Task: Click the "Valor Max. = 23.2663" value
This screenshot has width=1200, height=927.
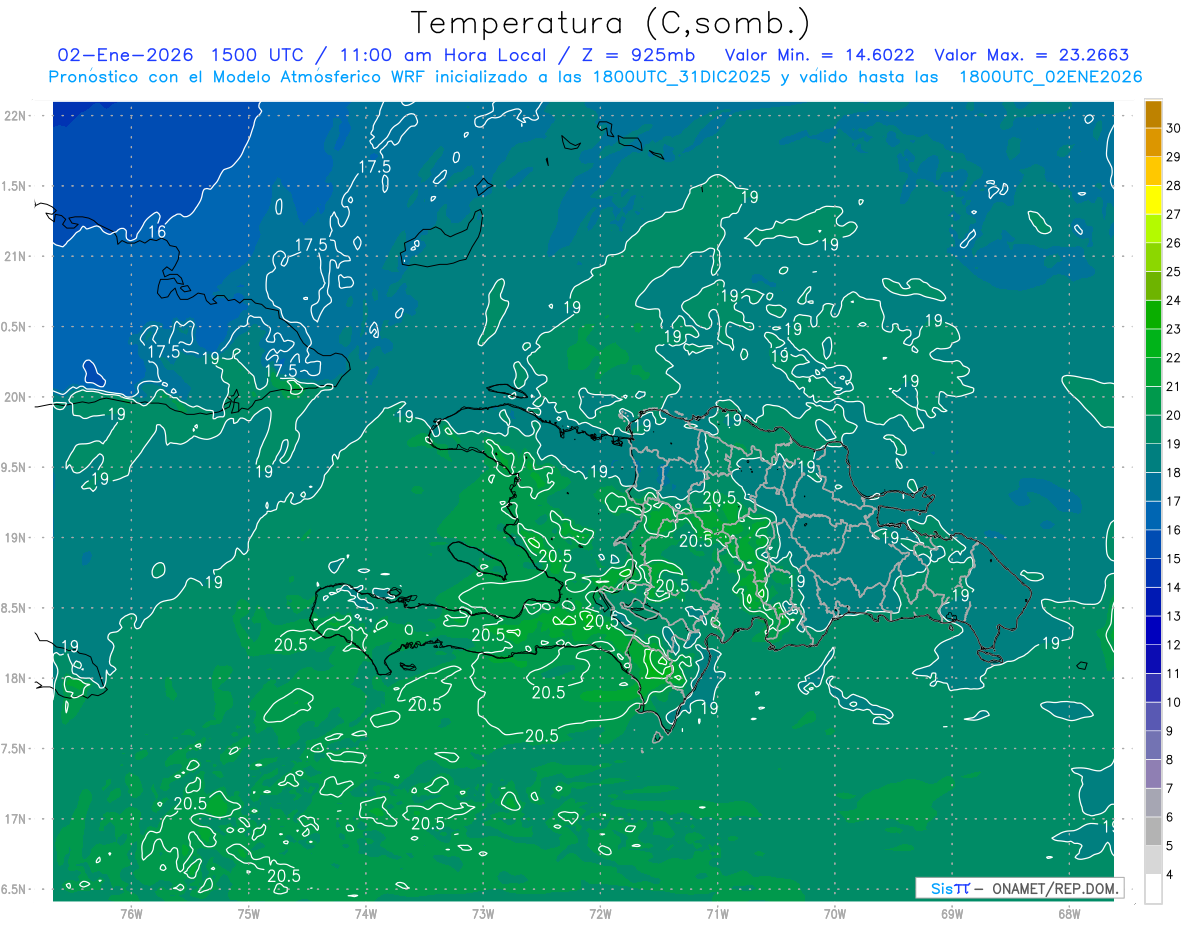Action: click(x=1031, y=55)
